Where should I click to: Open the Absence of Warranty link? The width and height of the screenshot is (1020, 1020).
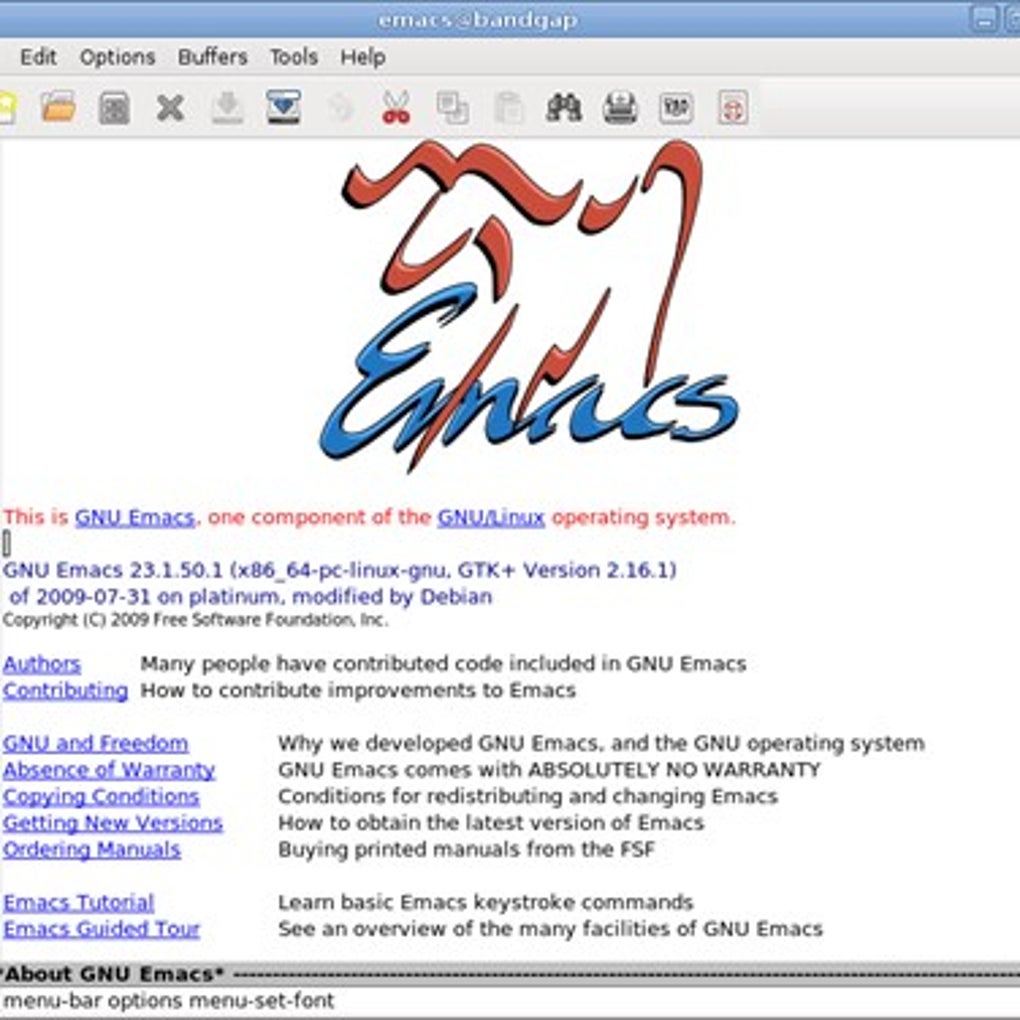(x=109, y=770)
